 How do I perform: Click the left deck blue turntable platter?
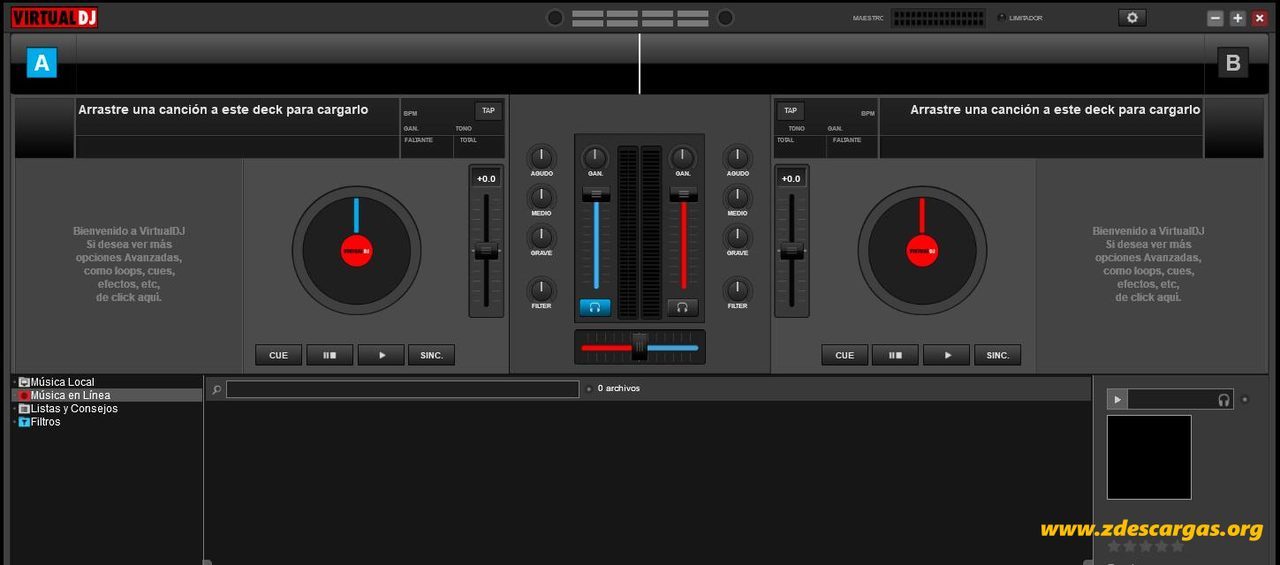tap(356, 250)
